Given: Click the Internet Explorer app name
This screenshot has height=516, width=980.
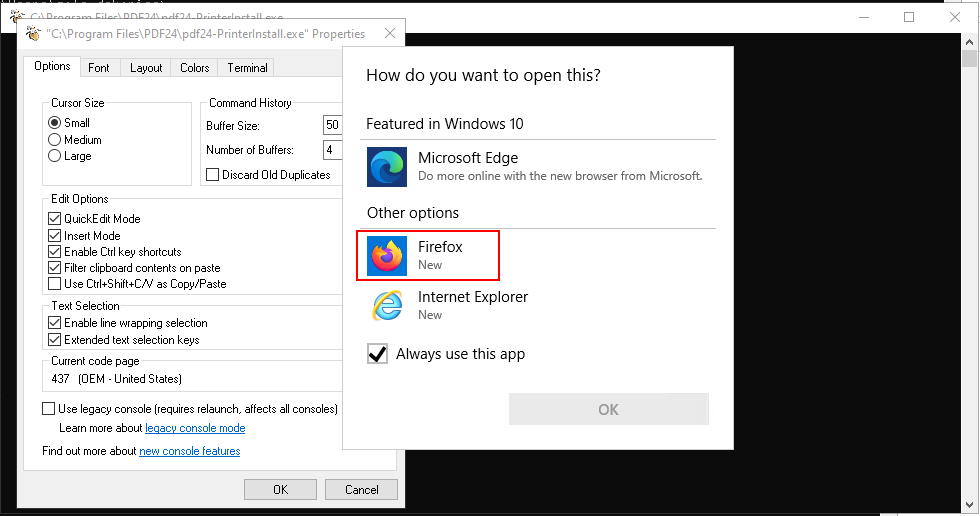Looking at the screenshot, I should click(x=473, y=297).
